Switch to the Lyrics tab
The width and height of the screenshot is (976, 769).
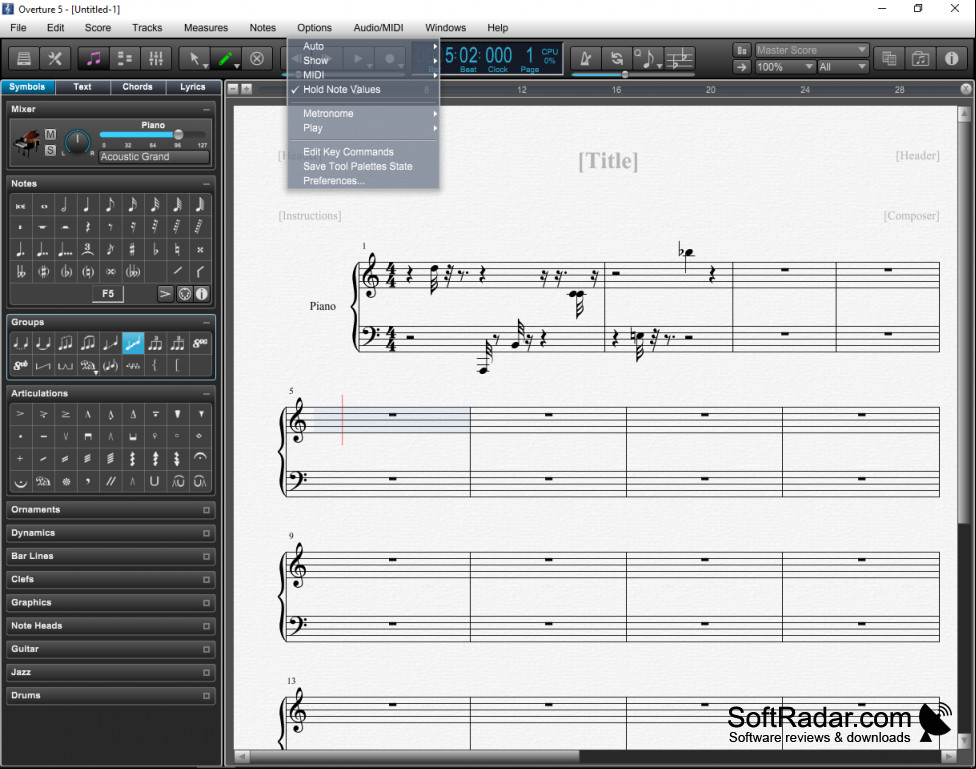coord(193,87)
